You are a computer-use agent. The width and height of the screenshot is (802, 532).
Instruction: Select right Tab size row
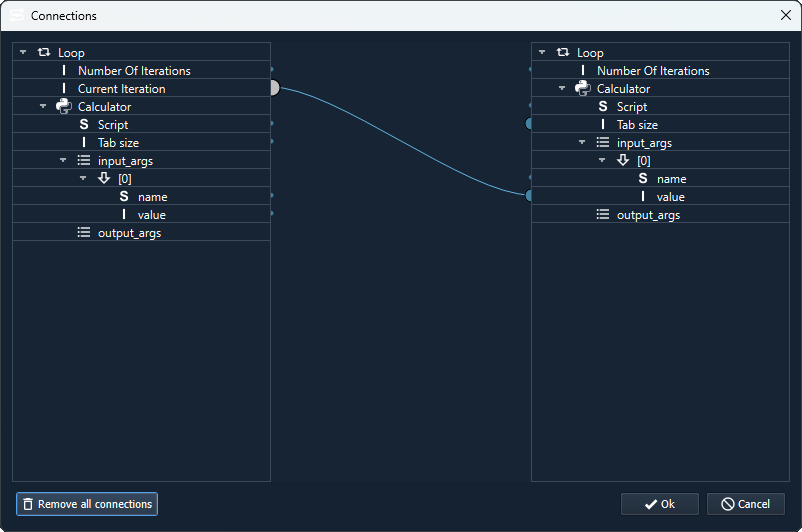click(x=660, y=124)
